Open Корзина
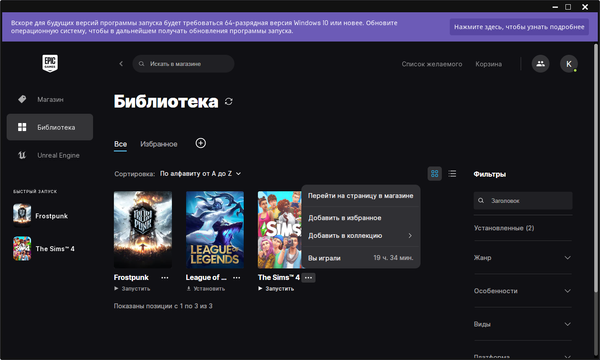This screenshot has height=360, width=600. click(x=489, y=64)
